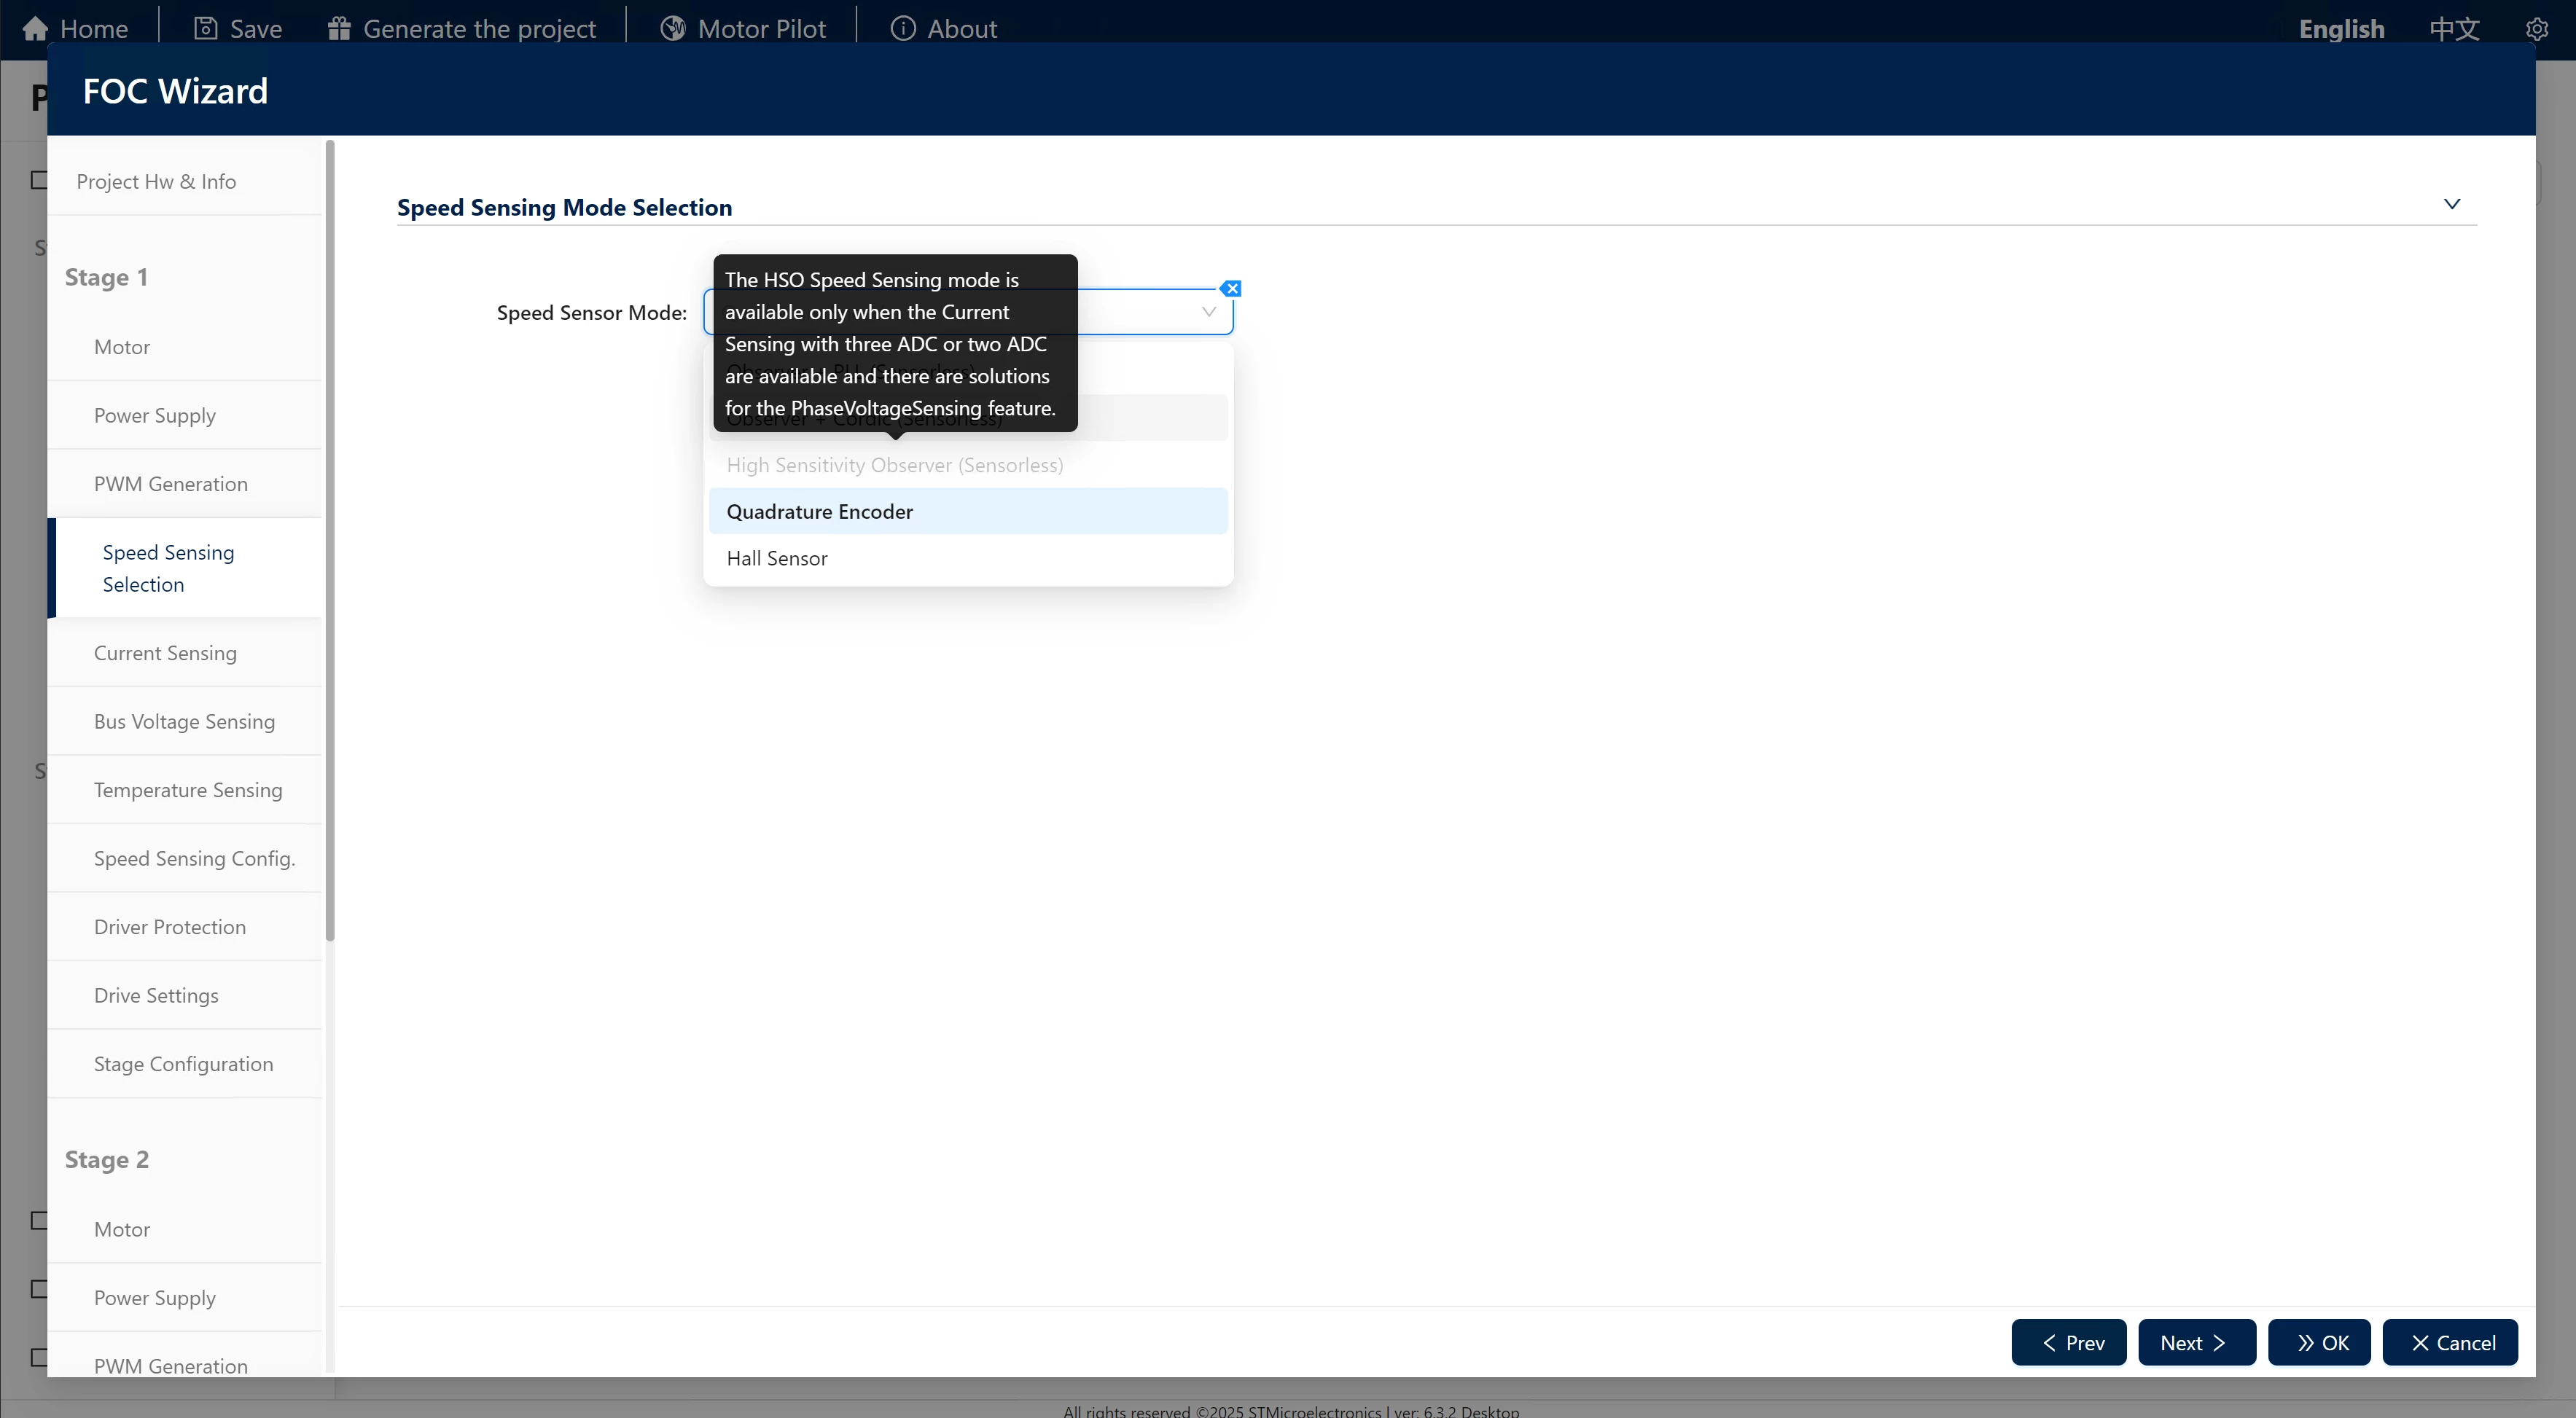The image size is (2576, 1418).
Task: Select Hall Sensor option
Action: (968, 558)
